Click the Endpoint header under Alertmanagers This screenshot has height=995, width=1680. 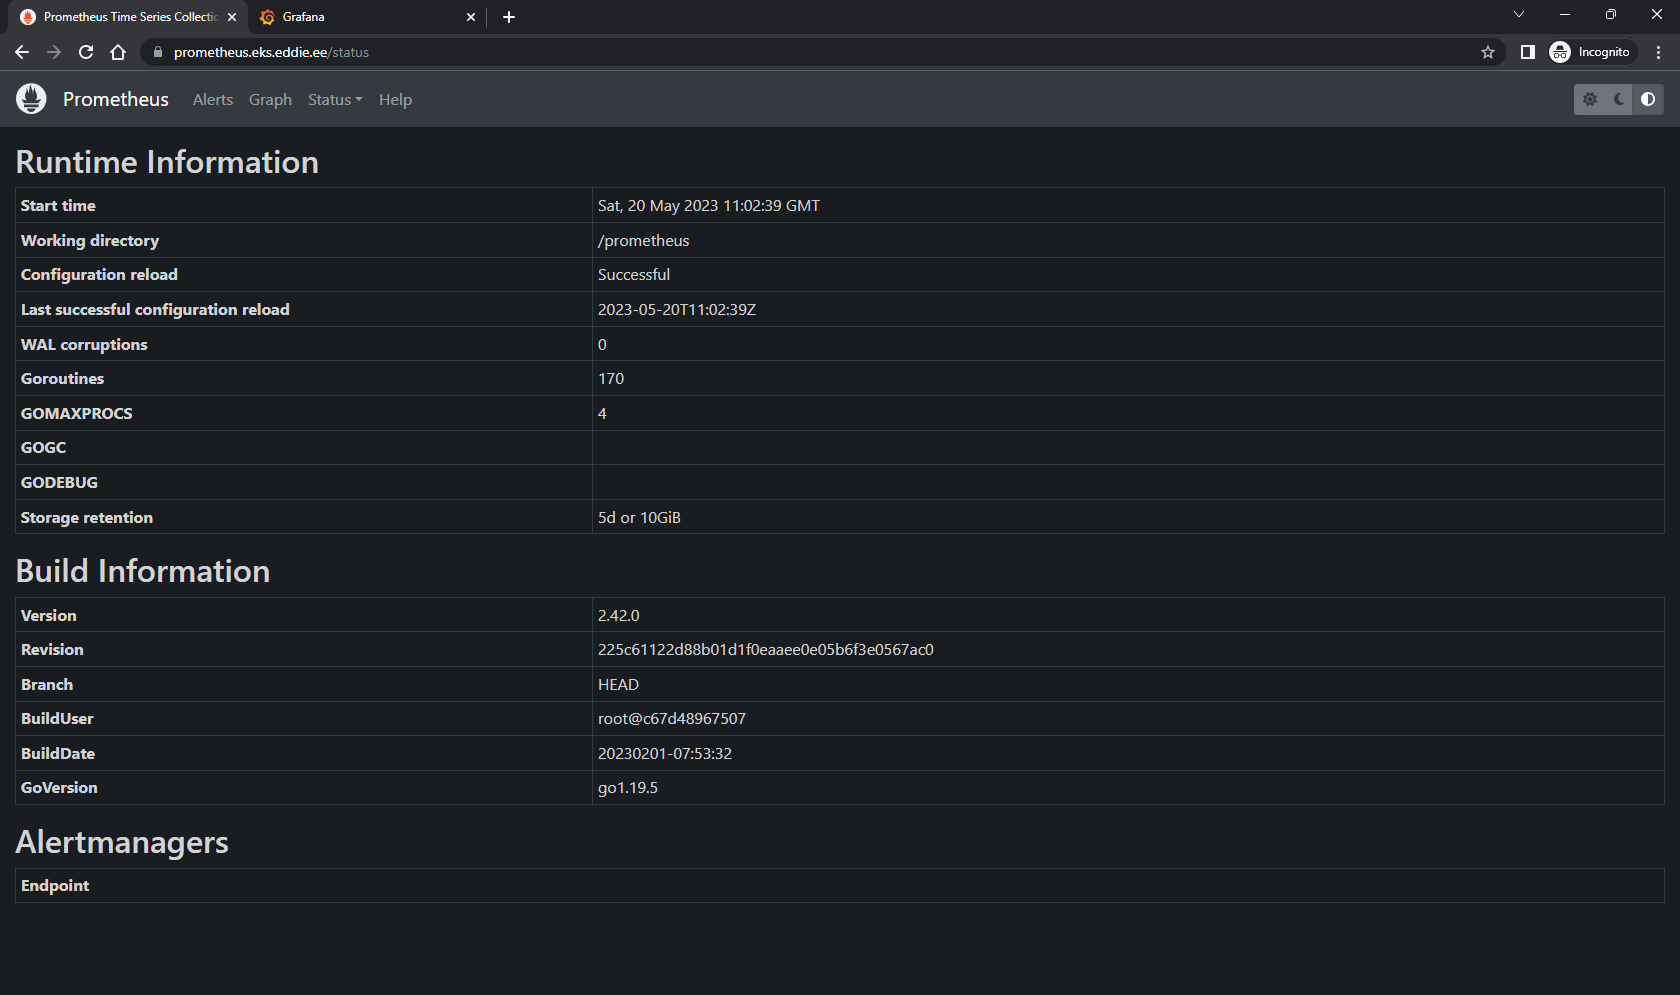(x=55, y=886)
